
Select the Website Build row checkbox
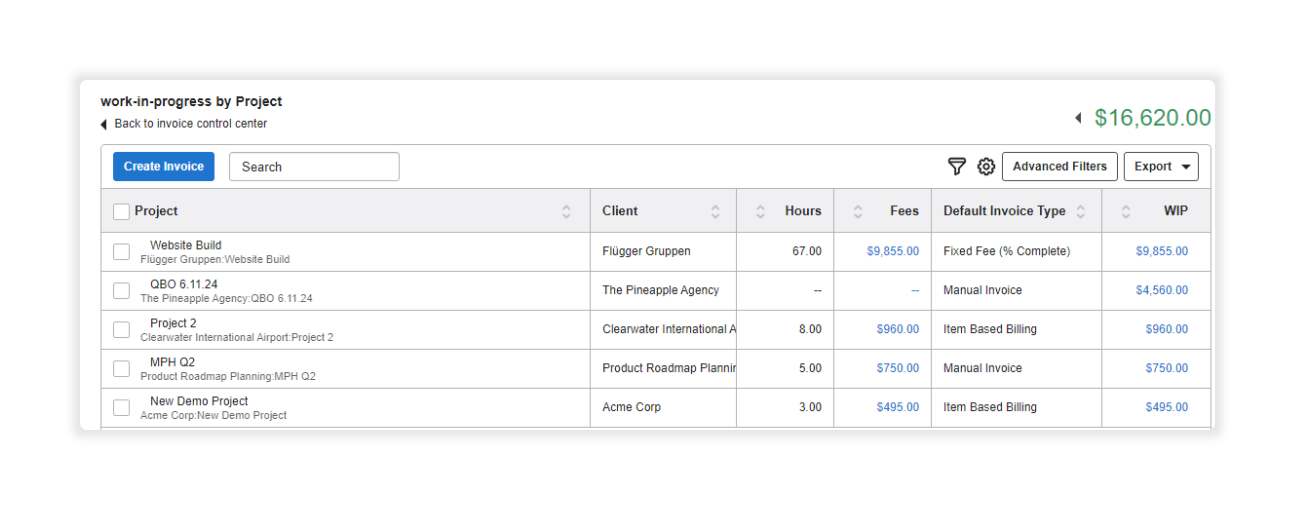pos(121,252)
